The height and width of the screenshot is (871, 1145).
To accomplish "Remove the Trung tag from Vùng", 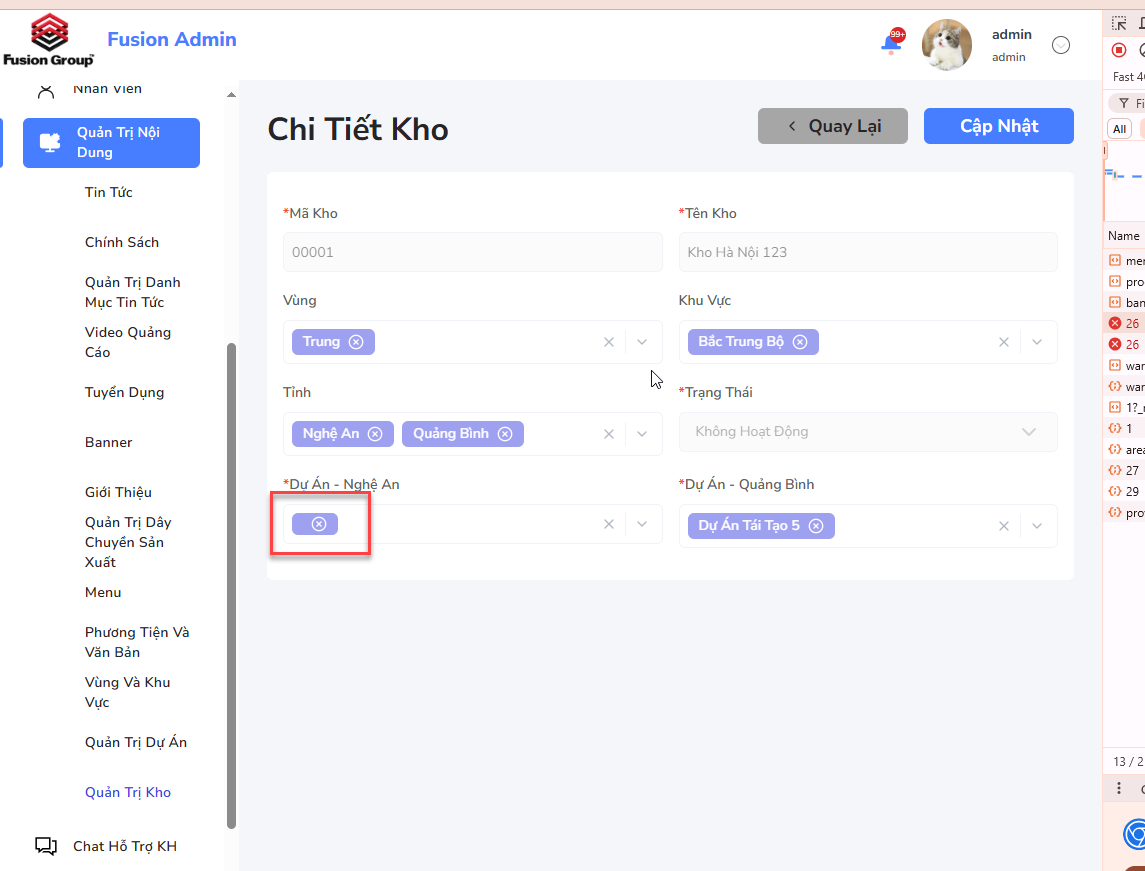I will 356,342.
